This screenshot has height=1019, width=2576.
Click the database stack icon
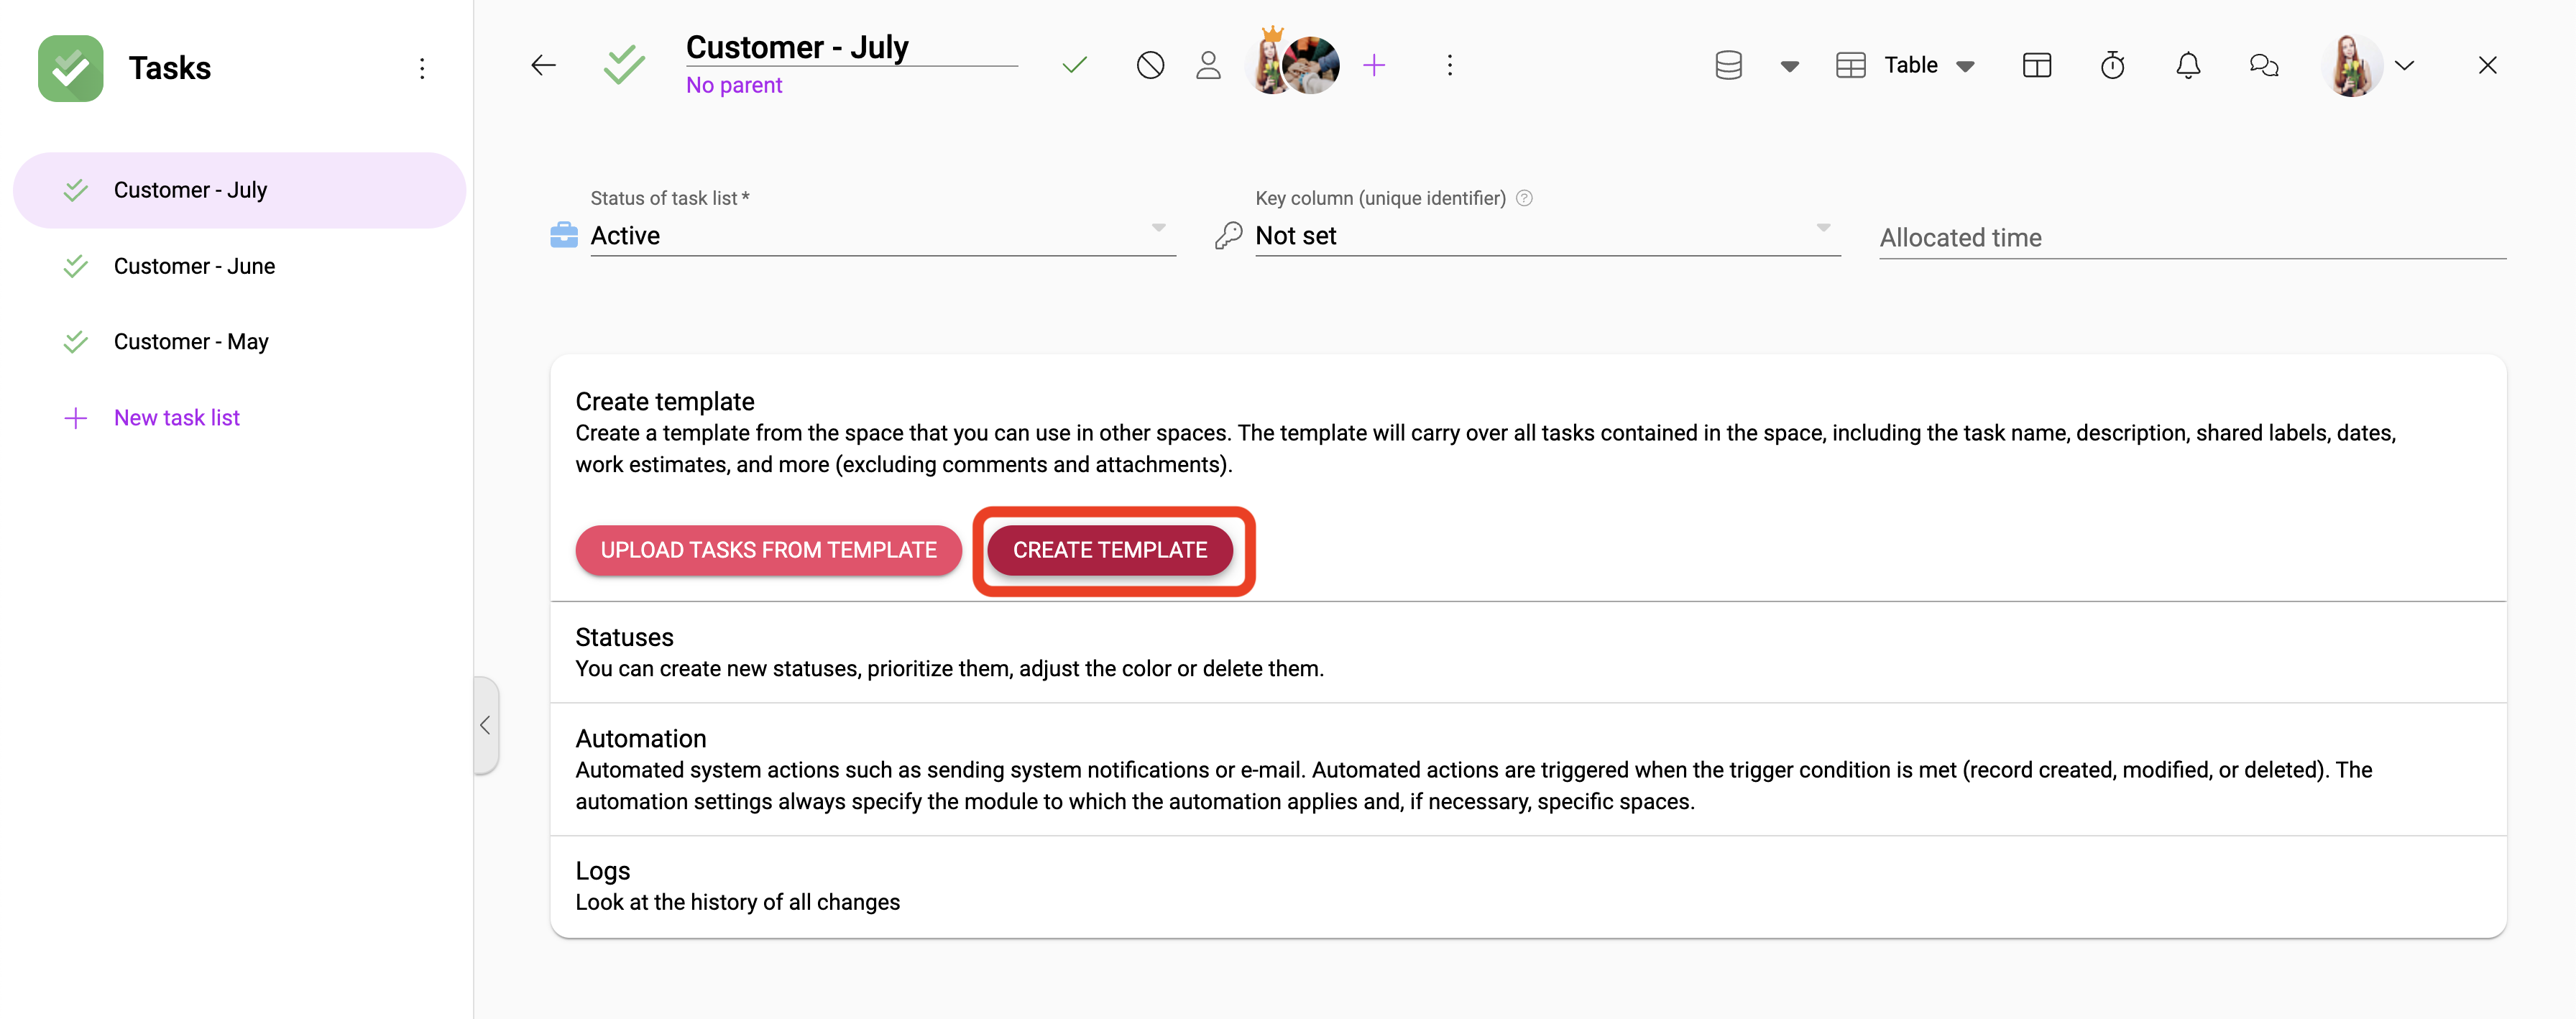[x=1728, y=66]
